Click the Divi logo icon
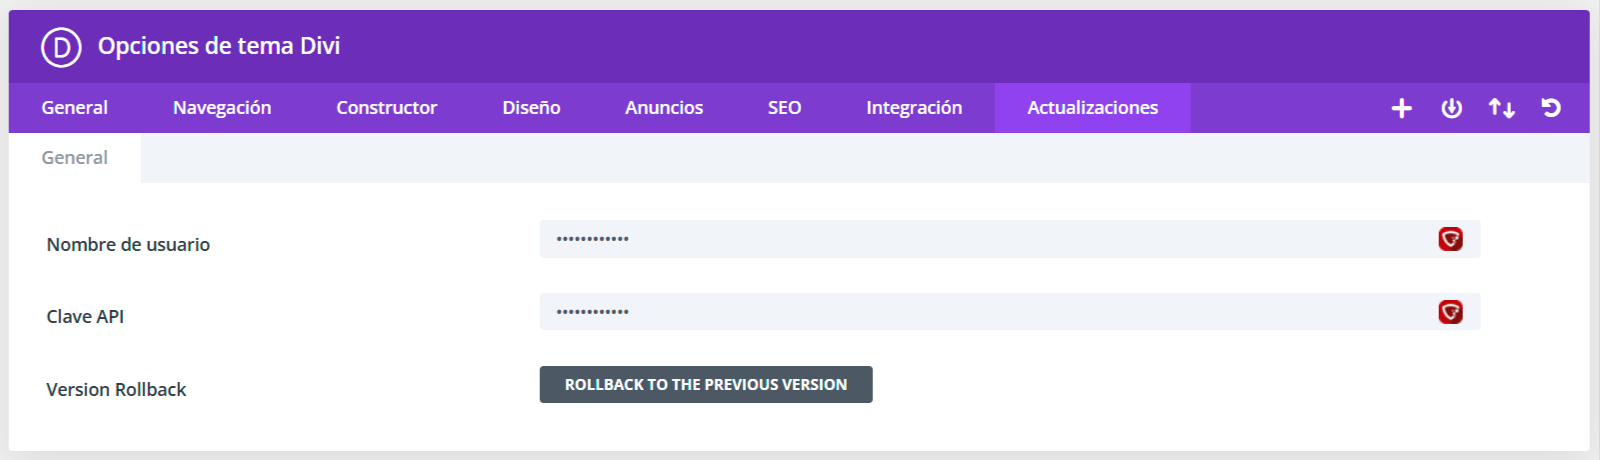This screenshot has width=1600, height=460. [x=61, y=47]
